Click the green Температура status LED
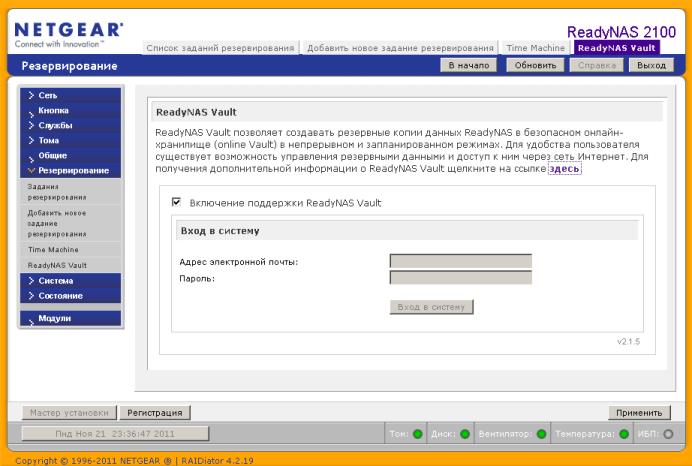Screen dimensions: 692x466 coord(624,434)
